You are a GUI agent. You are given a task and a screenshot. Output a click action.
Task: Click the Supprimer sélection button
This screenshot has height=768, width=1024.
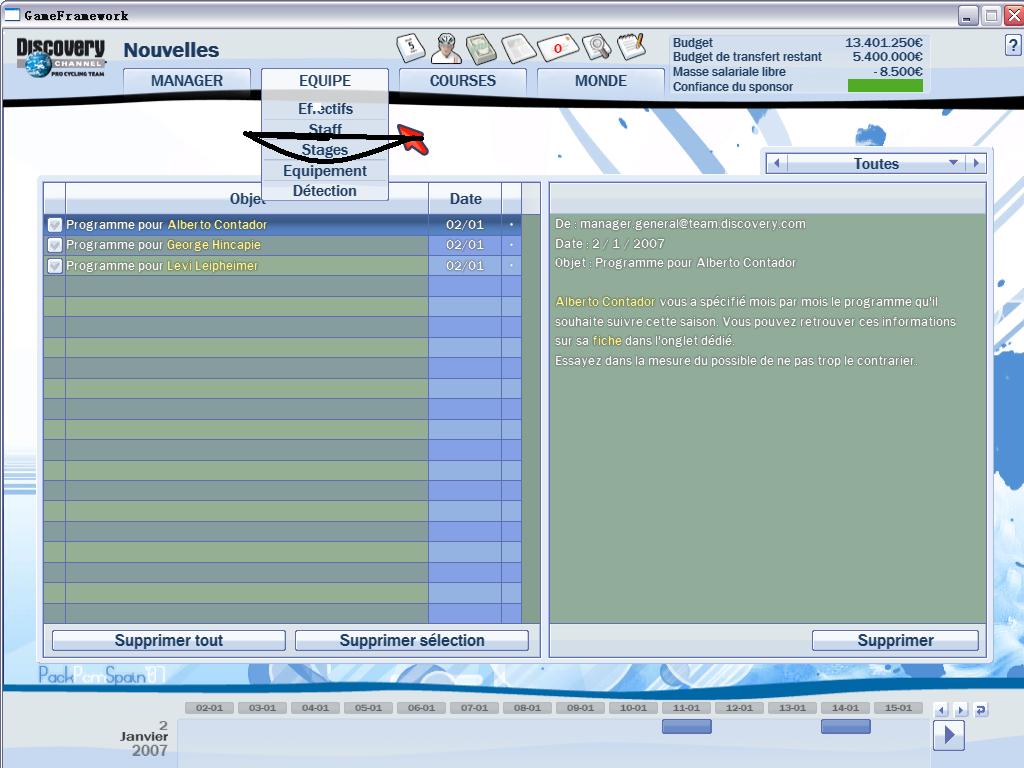pyautogui.click(x=411, y=641)
